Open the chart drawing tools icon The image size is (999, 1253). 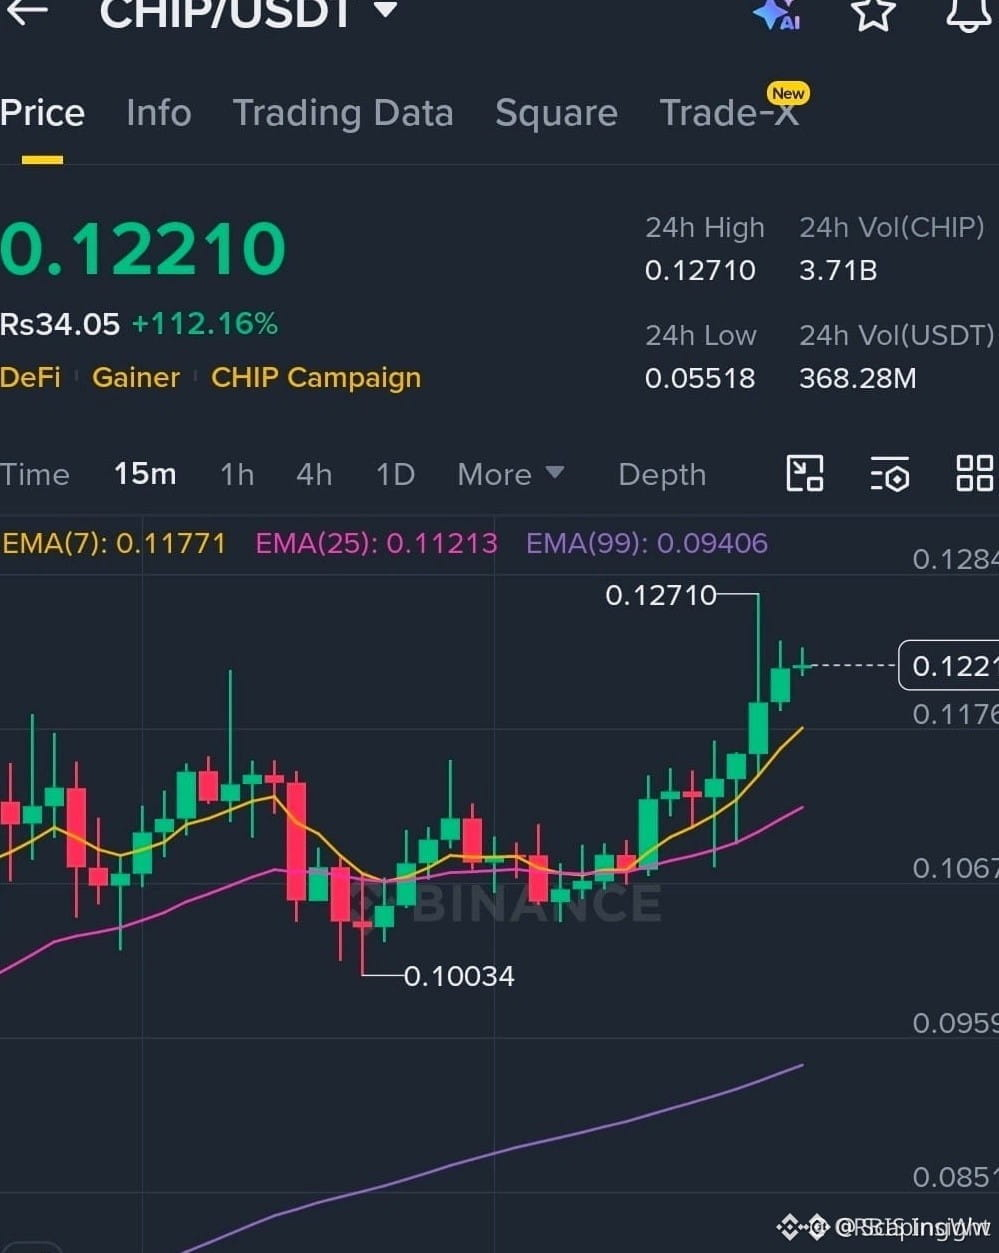click(804, 474)
